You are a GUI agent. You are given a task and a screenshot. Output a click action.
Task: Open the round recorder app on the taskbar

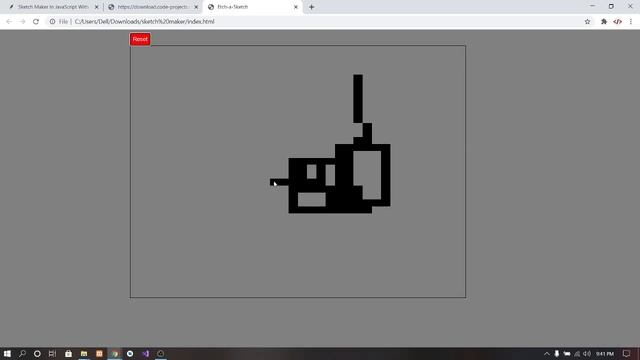[161, 353]
